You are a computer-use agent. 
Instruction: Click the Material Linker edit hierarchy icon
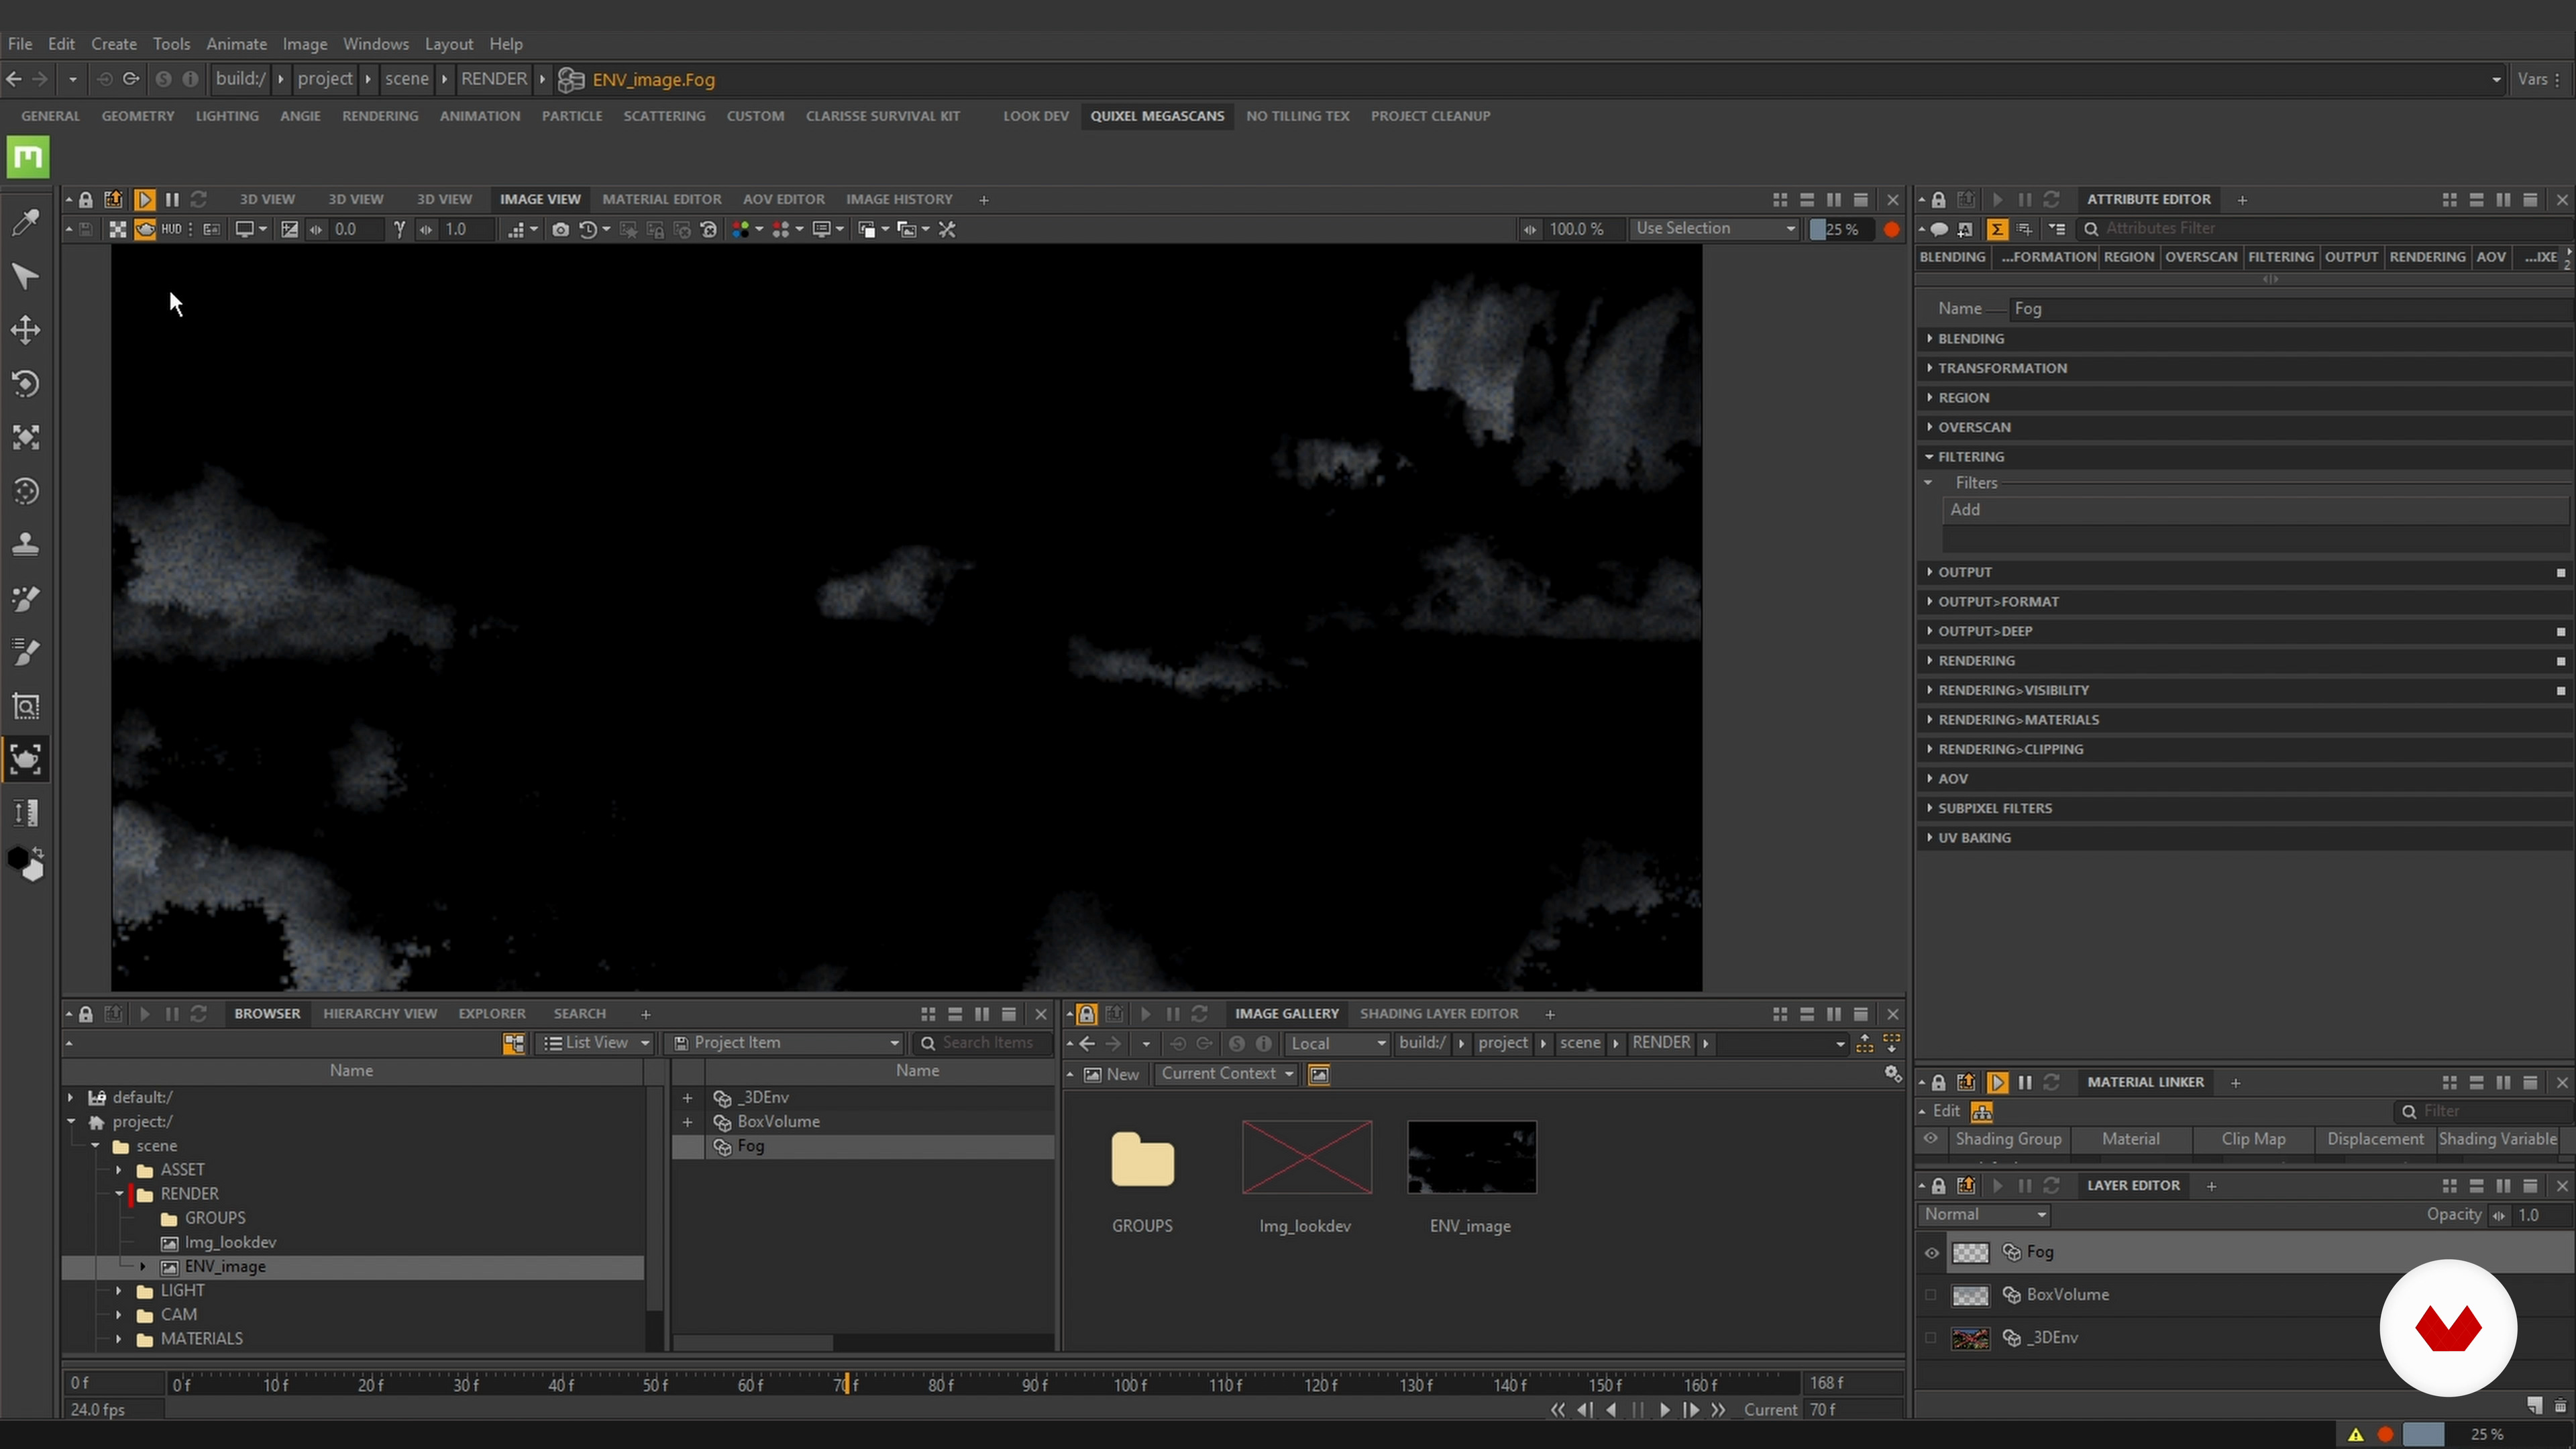[x=1981, y=1111]
